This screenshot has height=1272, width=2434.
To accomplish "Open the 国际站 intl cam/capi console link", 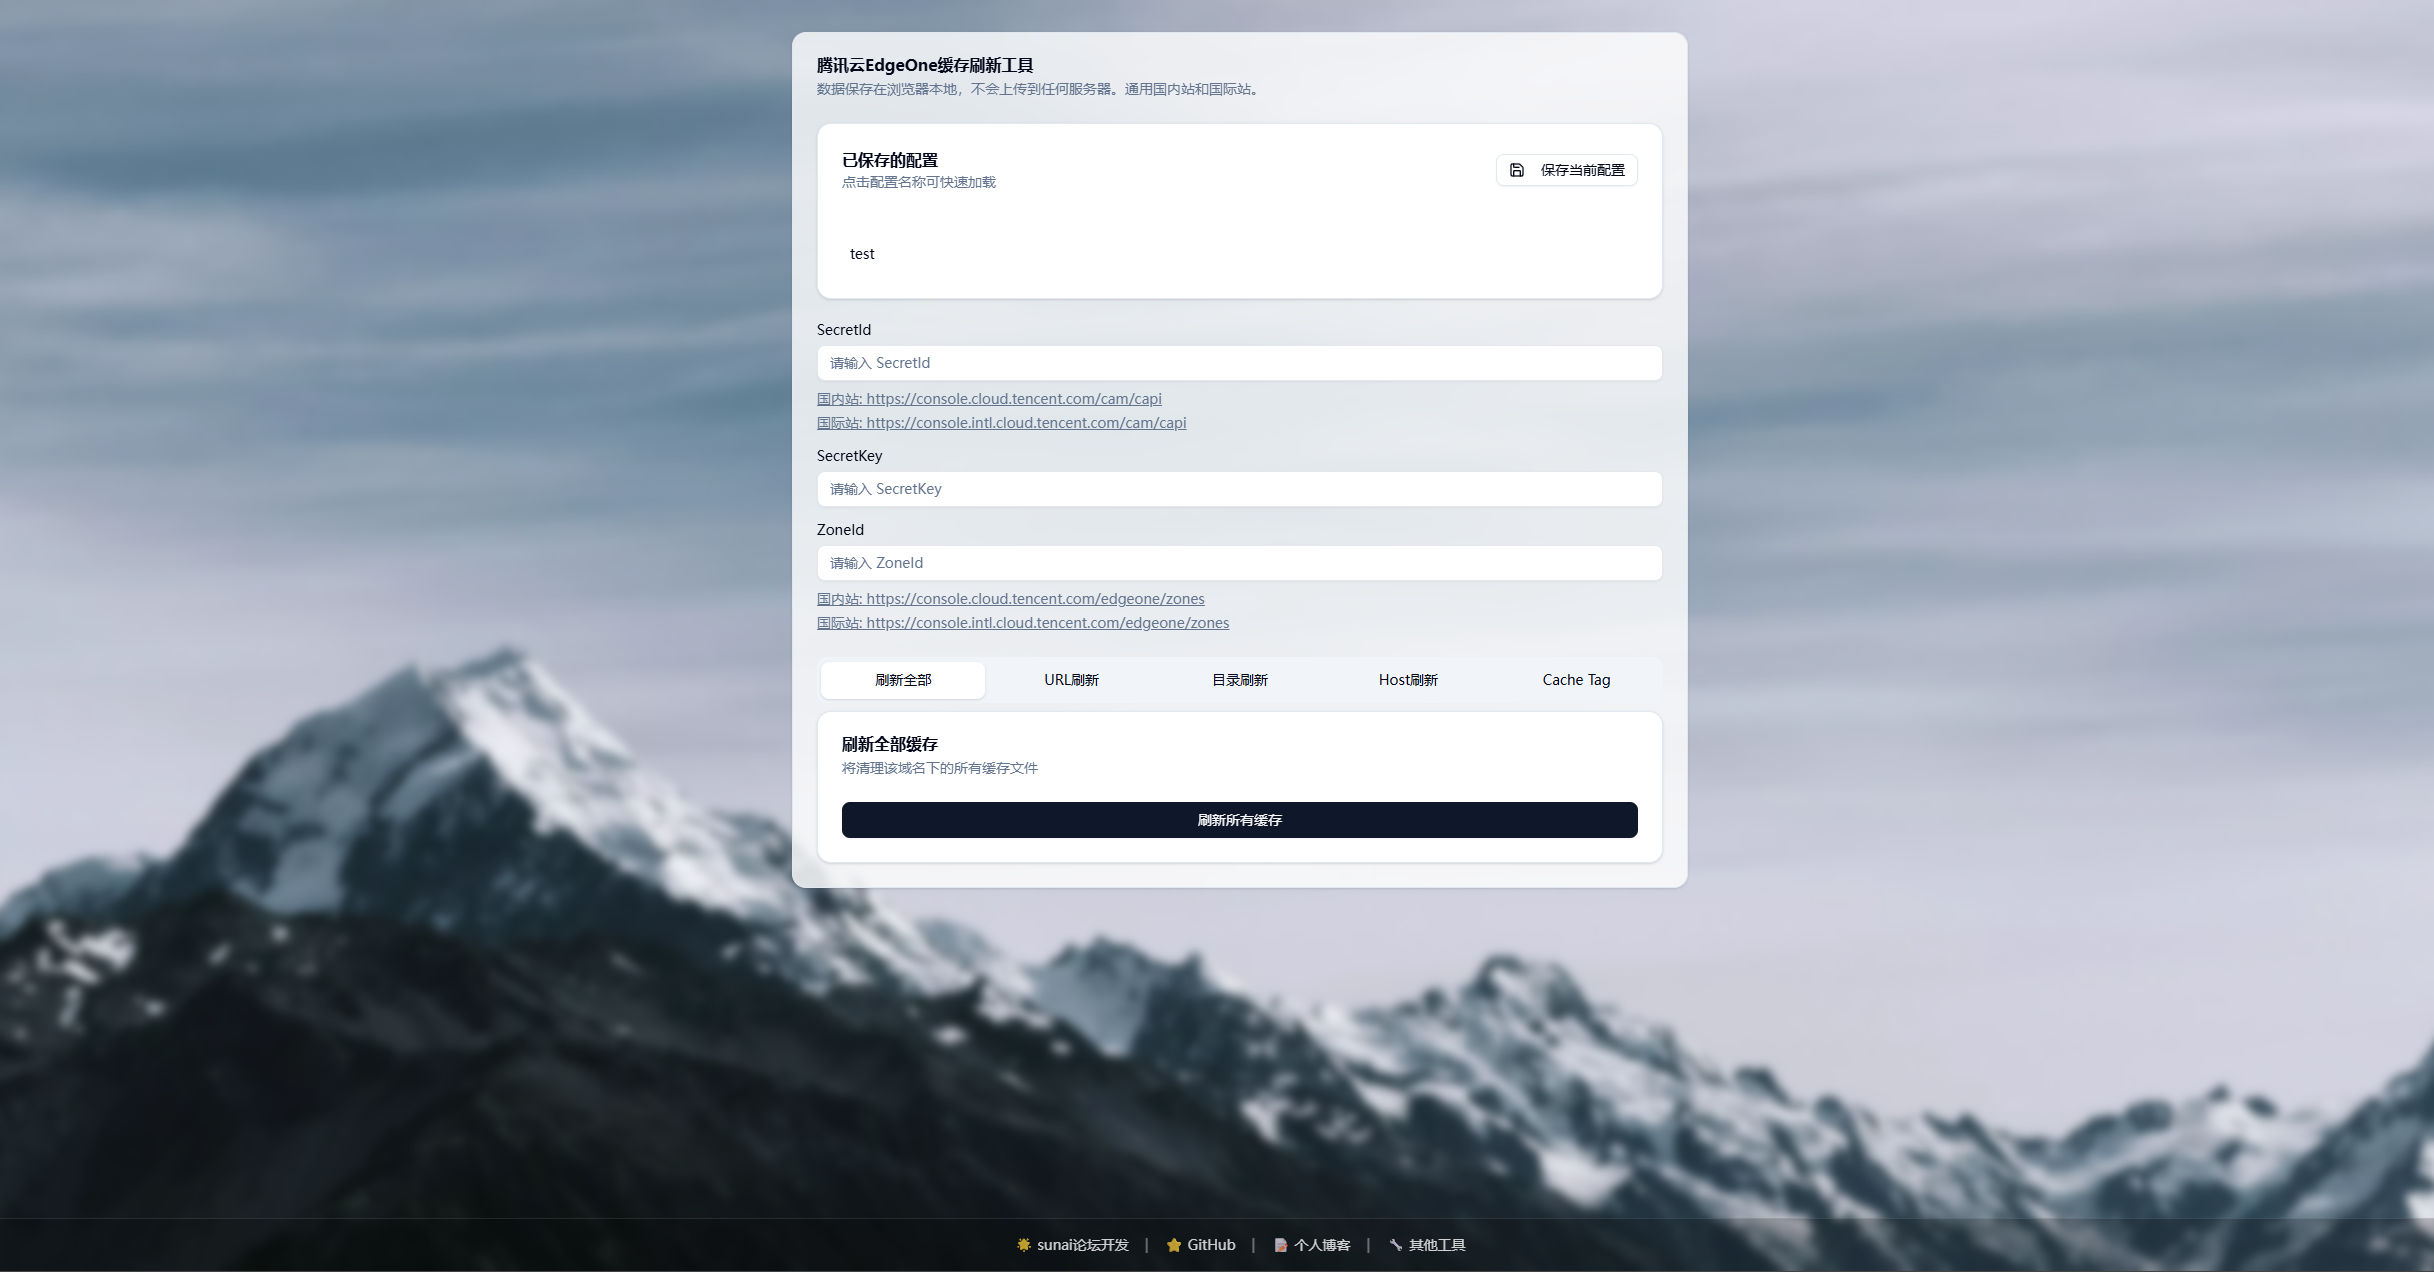I will coord(1001,423).
